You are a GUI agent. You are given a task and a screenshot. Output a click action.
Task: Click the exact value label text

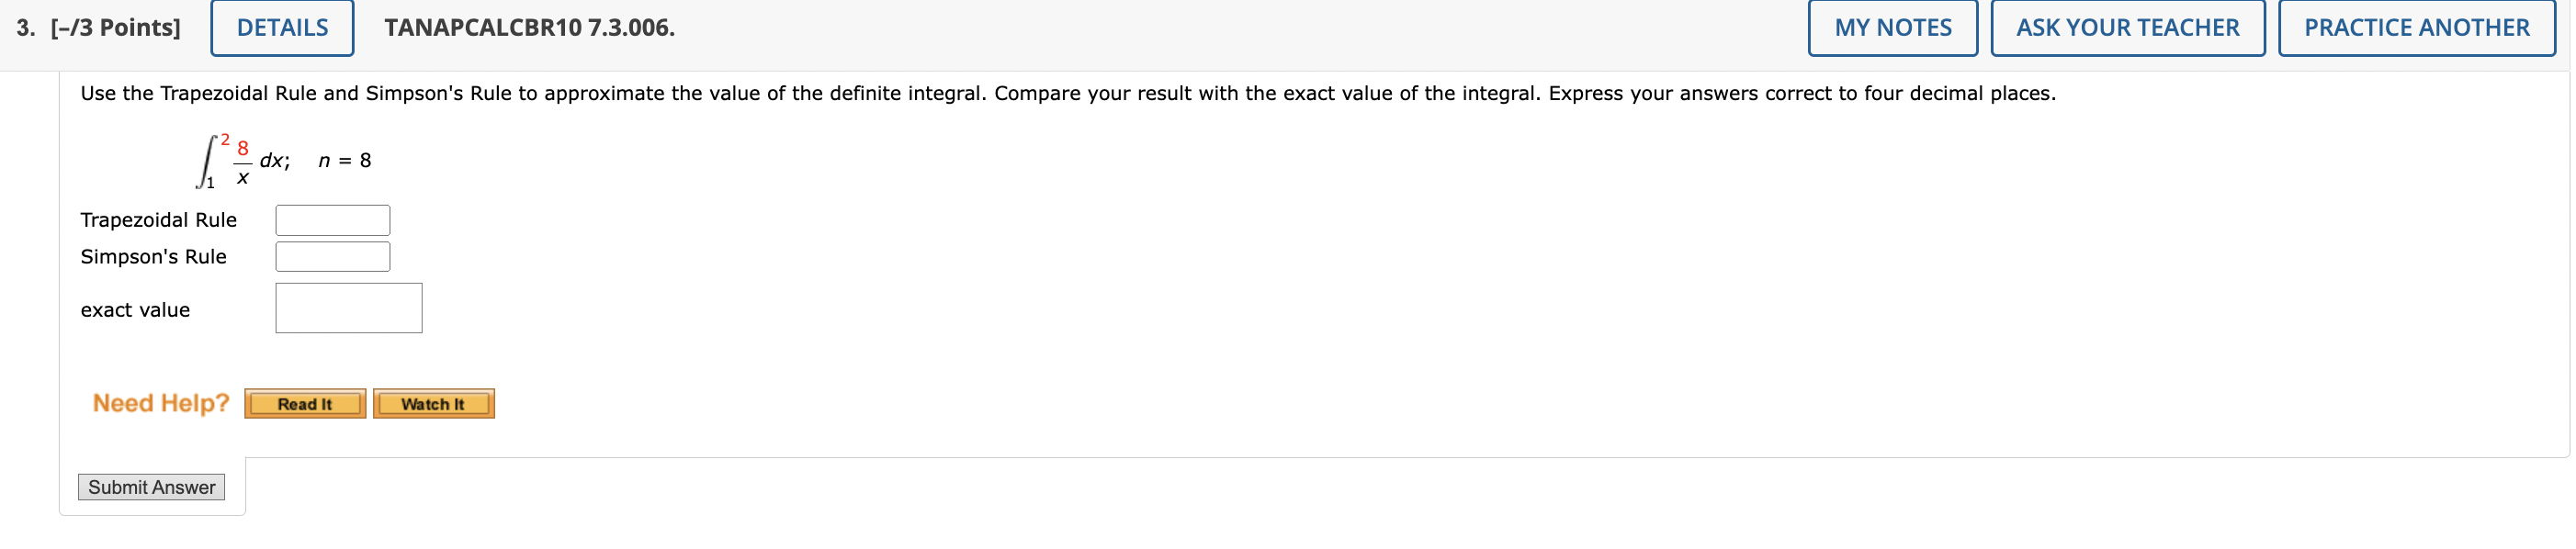pos(135,309)
